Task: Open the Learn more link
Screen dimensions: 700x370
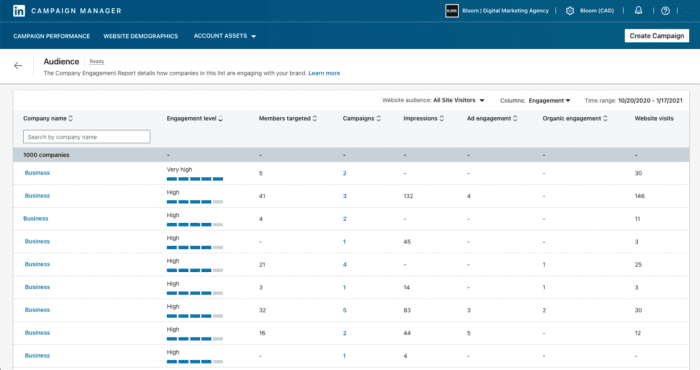Action: pos(324,73)
